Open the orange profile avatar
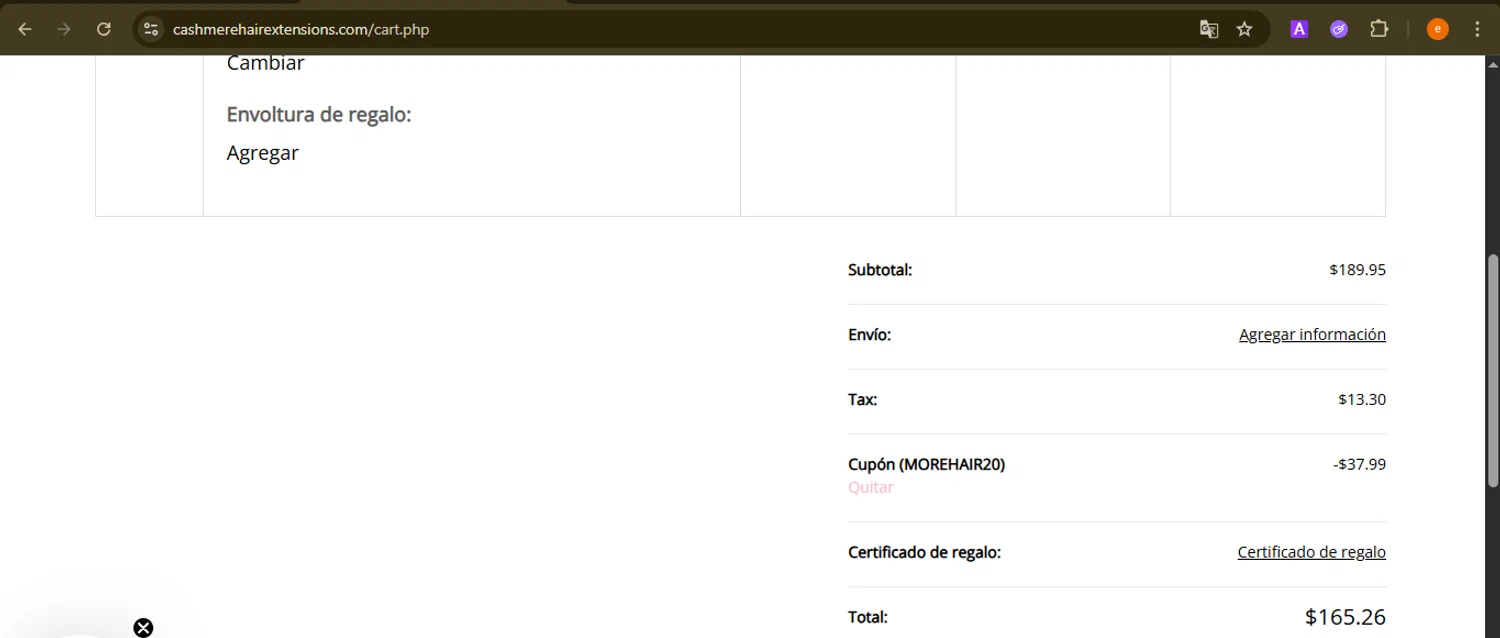Screen dimensions: 1500x638 pyautogui.click(x=1437, y=29)
